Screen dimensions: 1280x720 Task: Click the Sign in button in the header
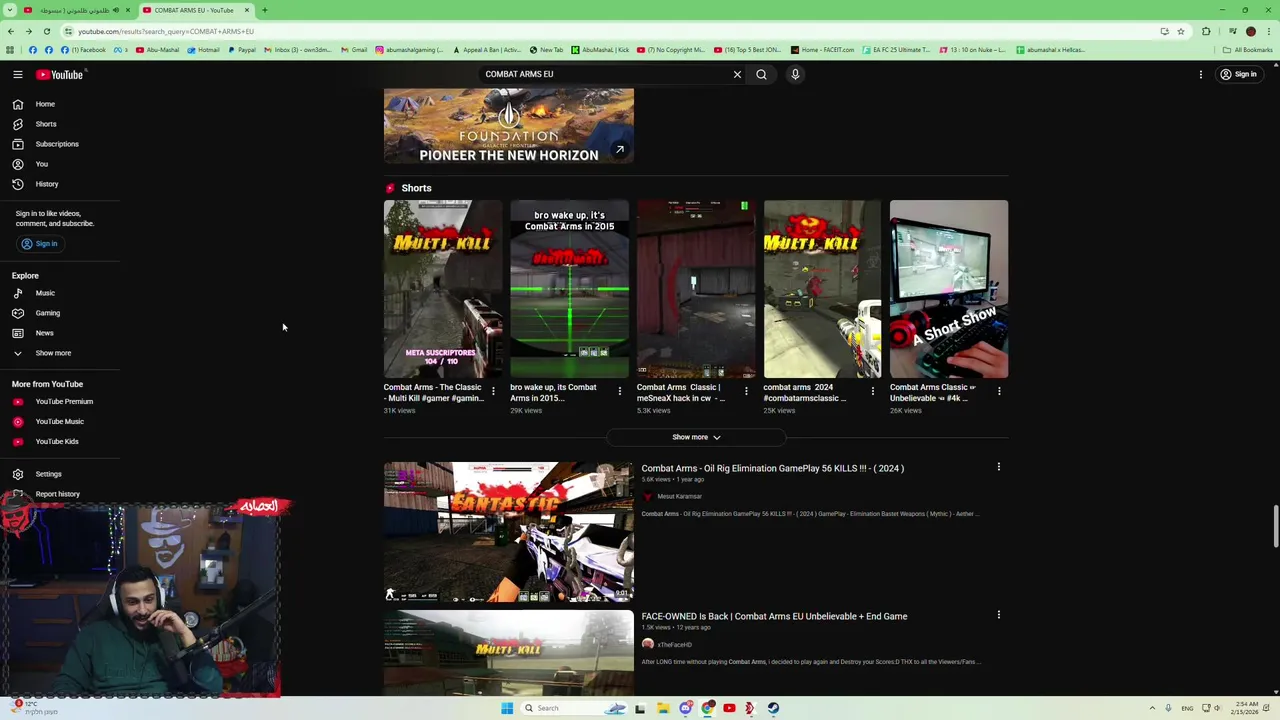[x=1238, y=74]
